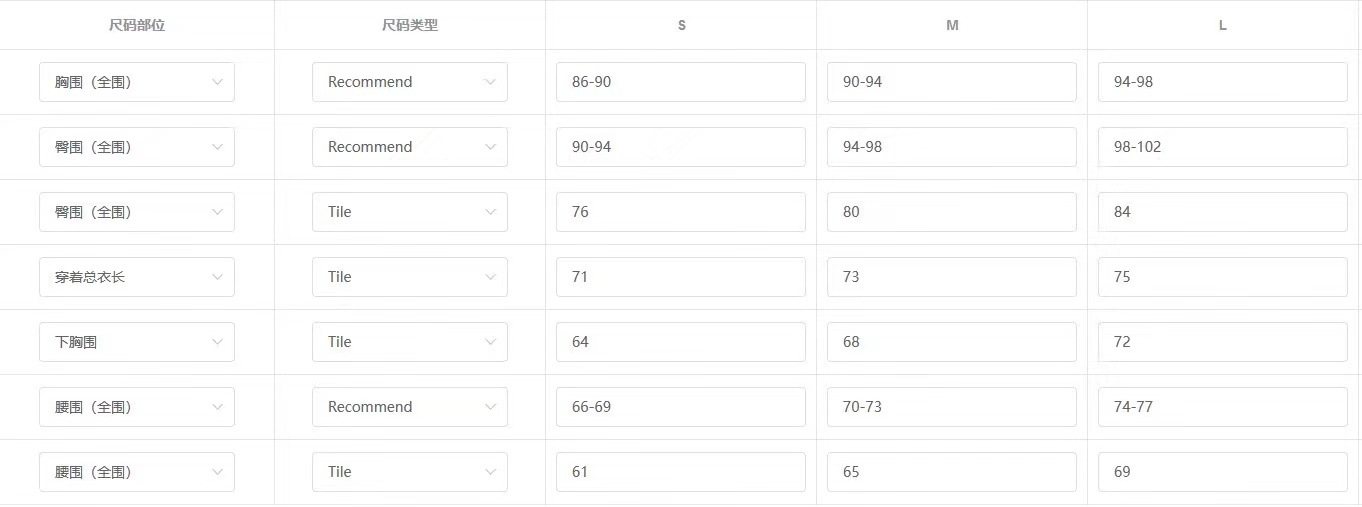
Task: Click the 尺码类型 column header
Action: pos(410,25)
